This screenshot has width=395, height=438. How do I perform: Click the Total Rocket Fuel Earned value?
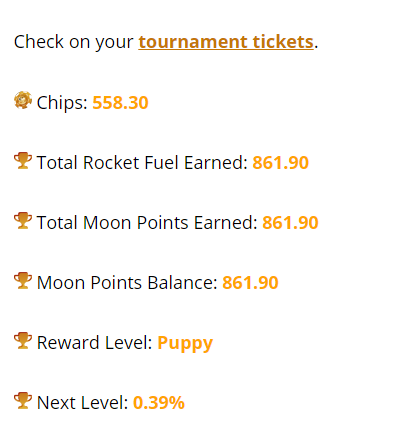[280, 163]
